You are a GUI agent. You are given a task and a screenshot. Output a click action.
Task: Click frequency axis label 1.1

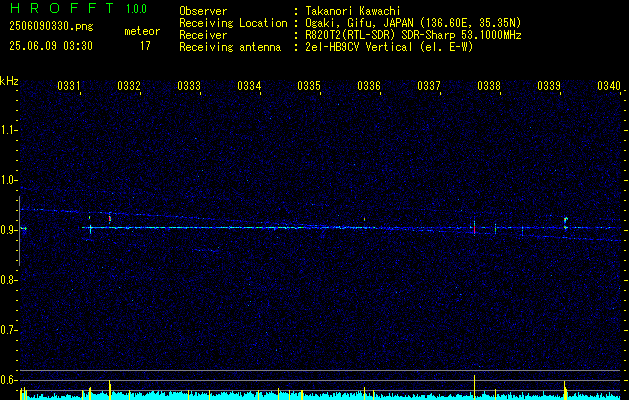pos(8,130)
